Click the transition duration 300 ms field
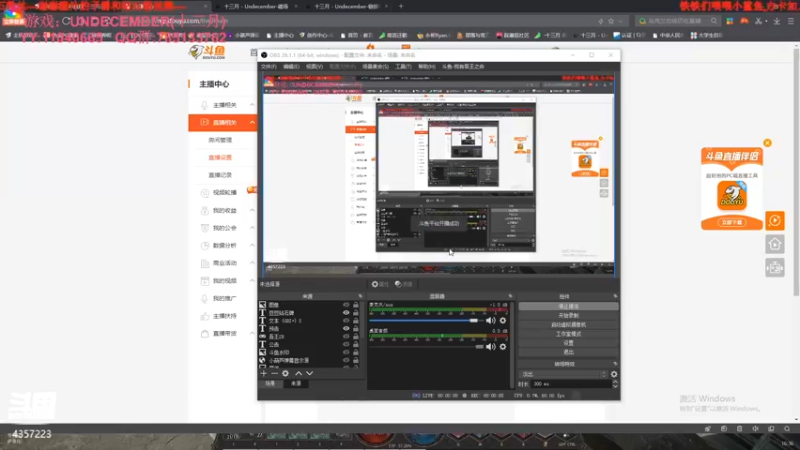Image resolution: width=800 pixels, height=450 pixels. (571, 384)
